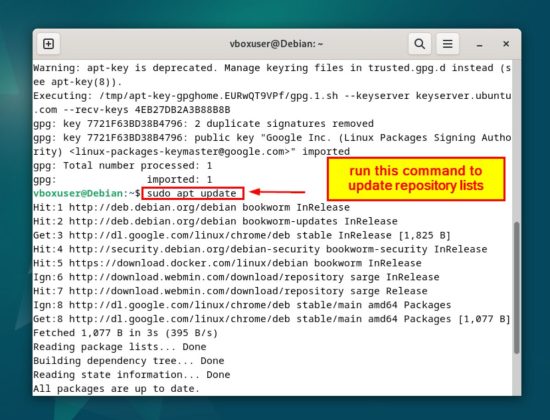Viewport: 550px width, 420px height.
Task: Click the linux-packages-keymaster@google.com email text
Action: (182, 152)
